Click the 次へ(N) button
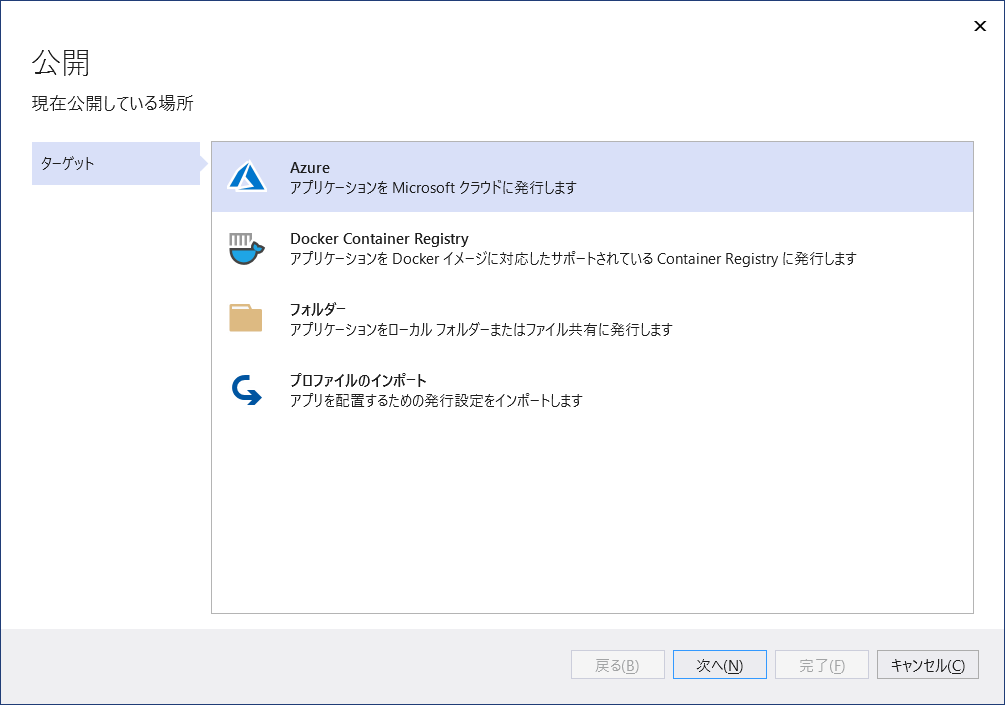Screen dimensions: 1005x705 tap(719, 665)
